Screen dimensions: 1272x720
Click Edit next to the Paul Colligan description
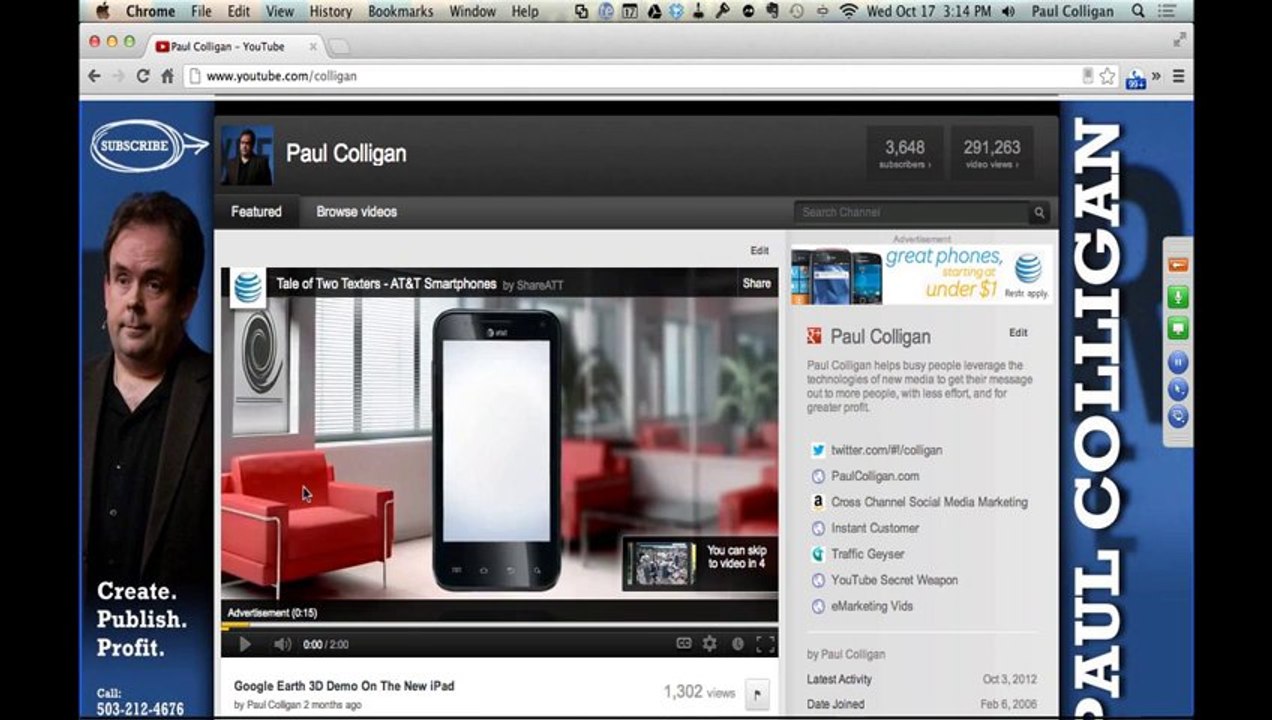point(1018,333)
